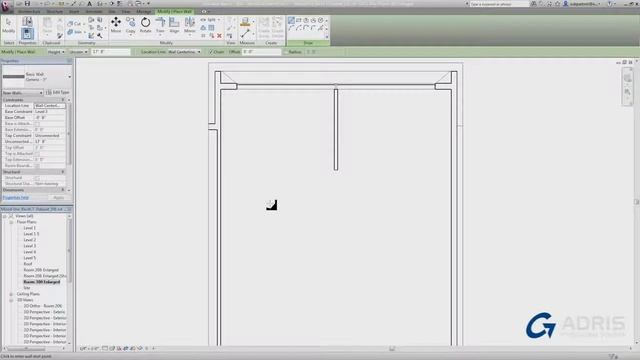Open the Revit application menu
640x360 pixels.
(x=5, y=5)
